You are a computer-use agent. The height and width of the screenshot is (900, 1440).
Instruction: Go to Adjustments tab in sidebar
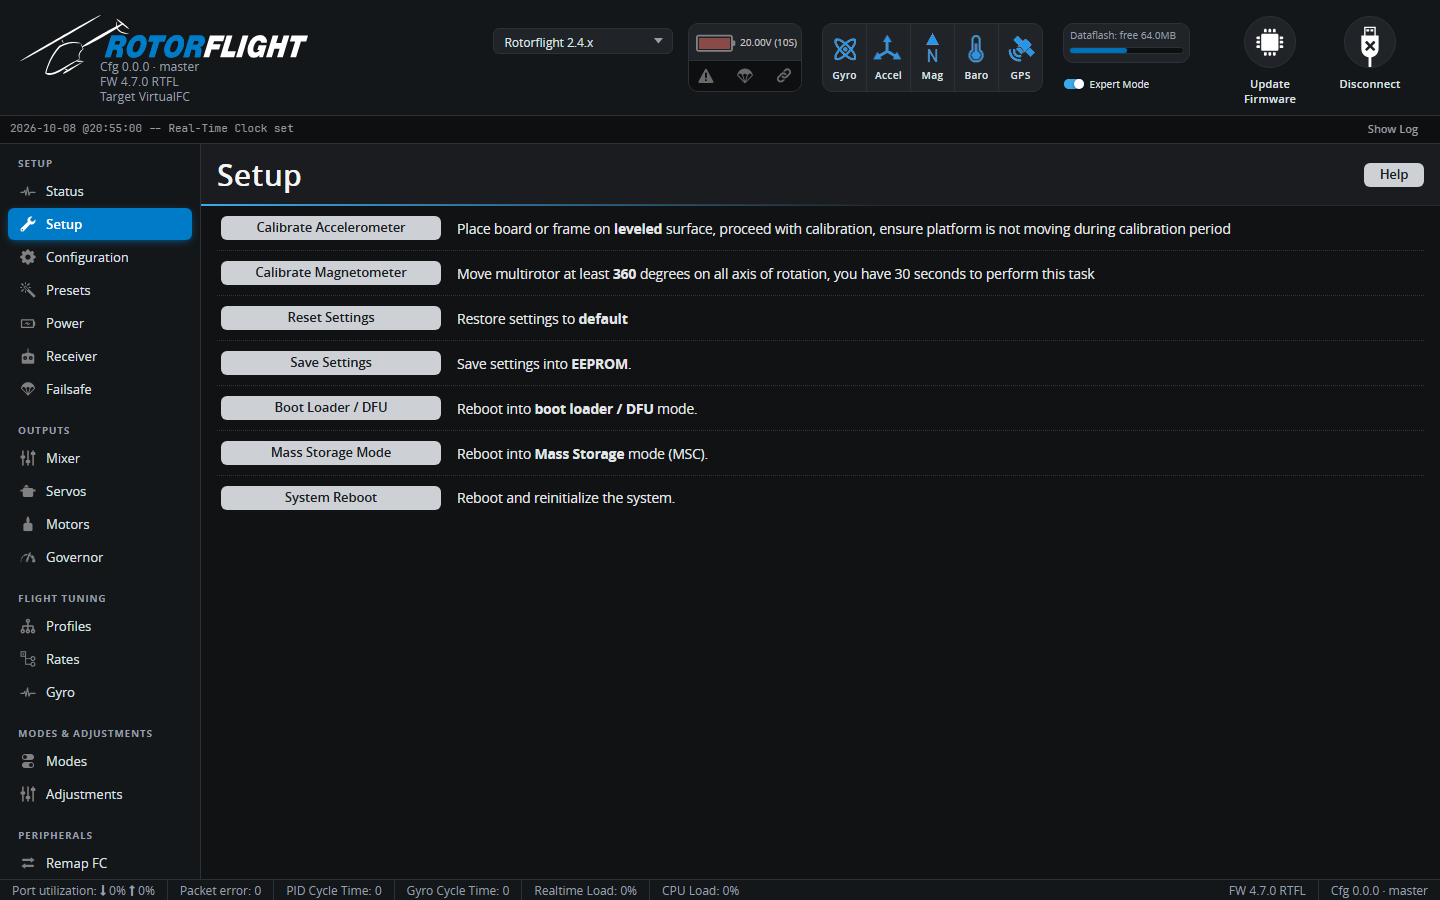(x=100, y=794)
